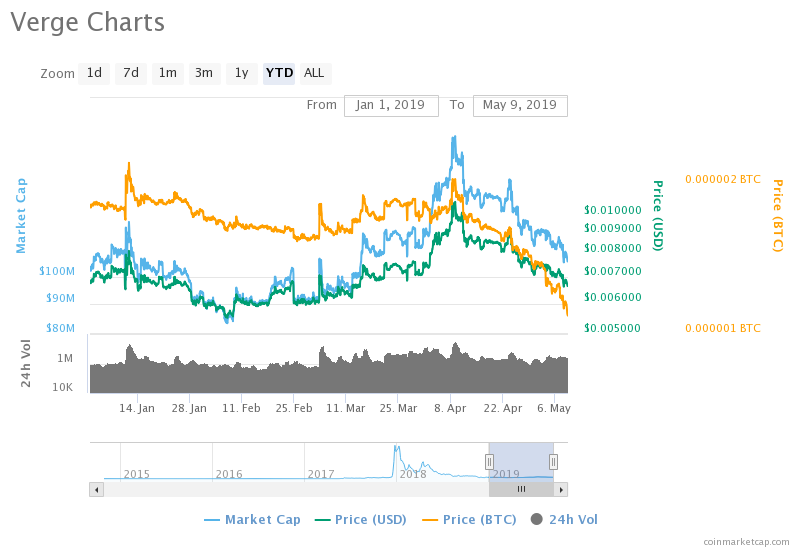Toggle Price (USD) series in legend
Viewport: 800px width, 550px height.
point(361,520)
